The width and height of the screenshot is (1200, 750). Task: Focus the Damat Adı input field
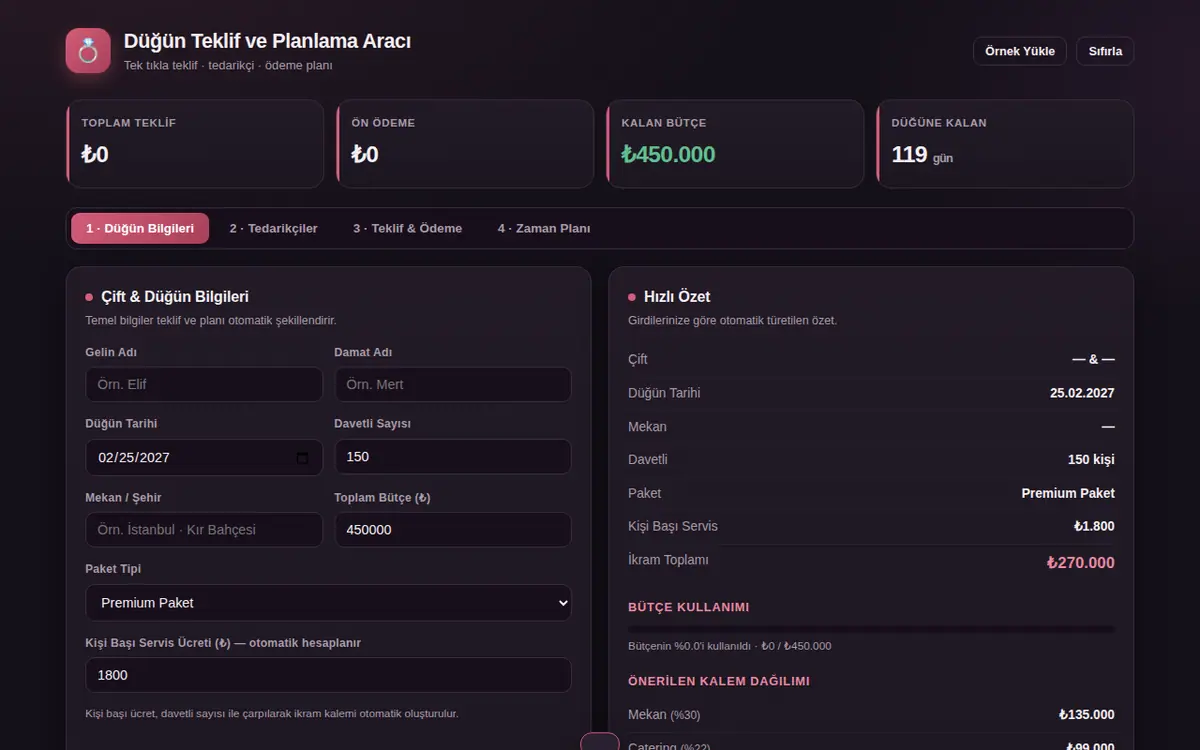tap(453, 384)
